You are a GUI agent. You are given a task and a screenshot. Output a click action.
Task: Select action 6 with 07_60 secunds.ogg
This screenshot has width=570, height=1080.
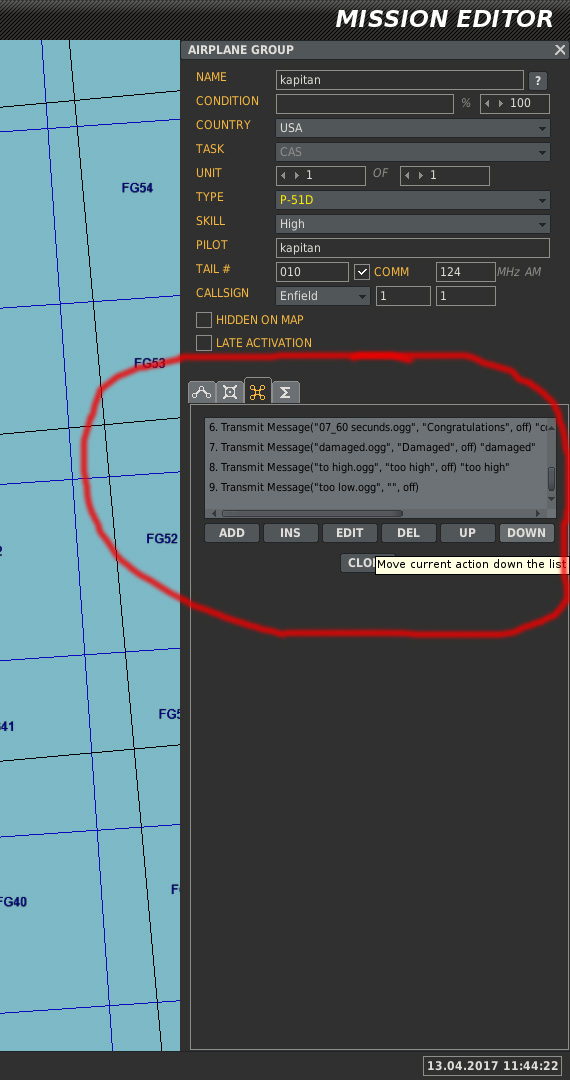coord(376,428)
